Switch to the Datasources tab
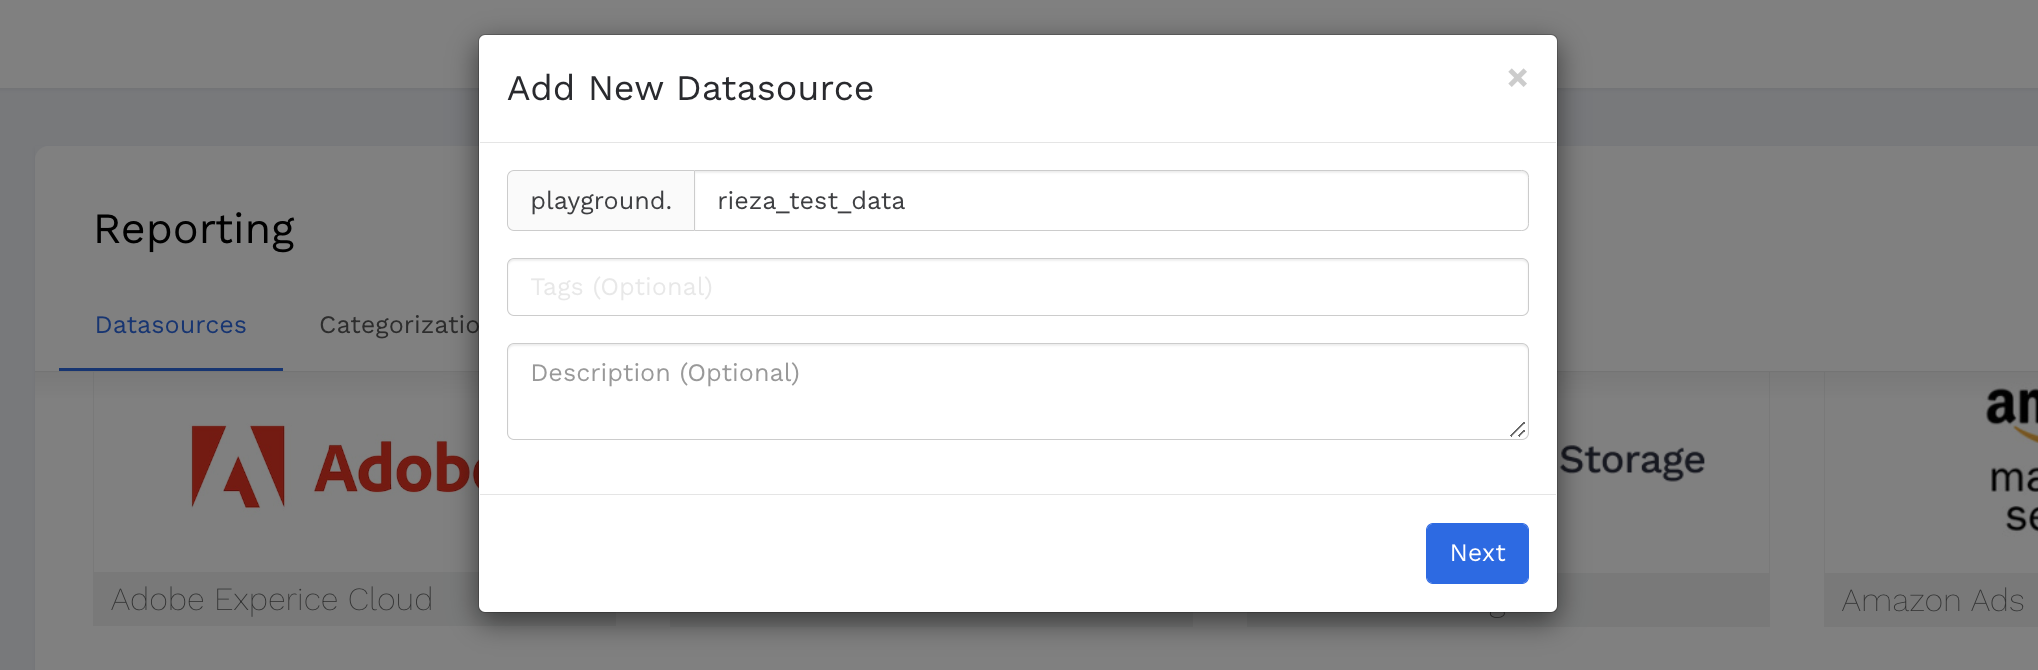Image resolution: width=2038 pixels, height=670 pixels. click(x=171, y=326)
